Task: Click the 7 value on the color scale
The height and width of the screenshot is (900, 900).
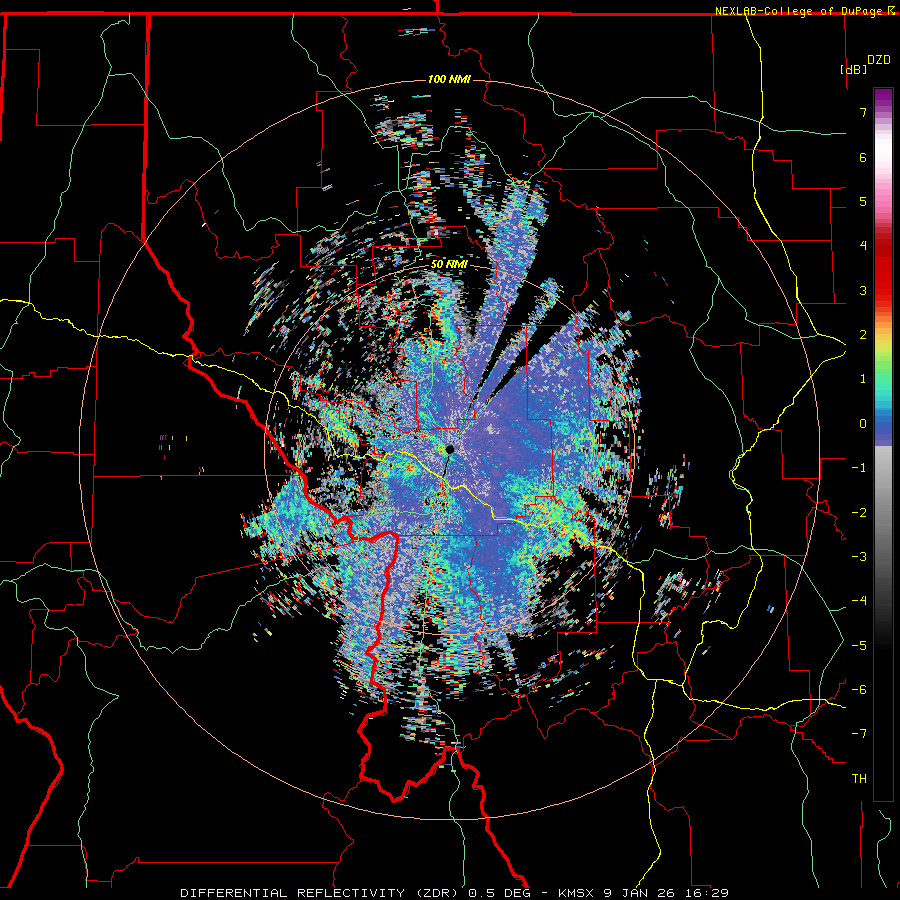Action: point(863,112)
